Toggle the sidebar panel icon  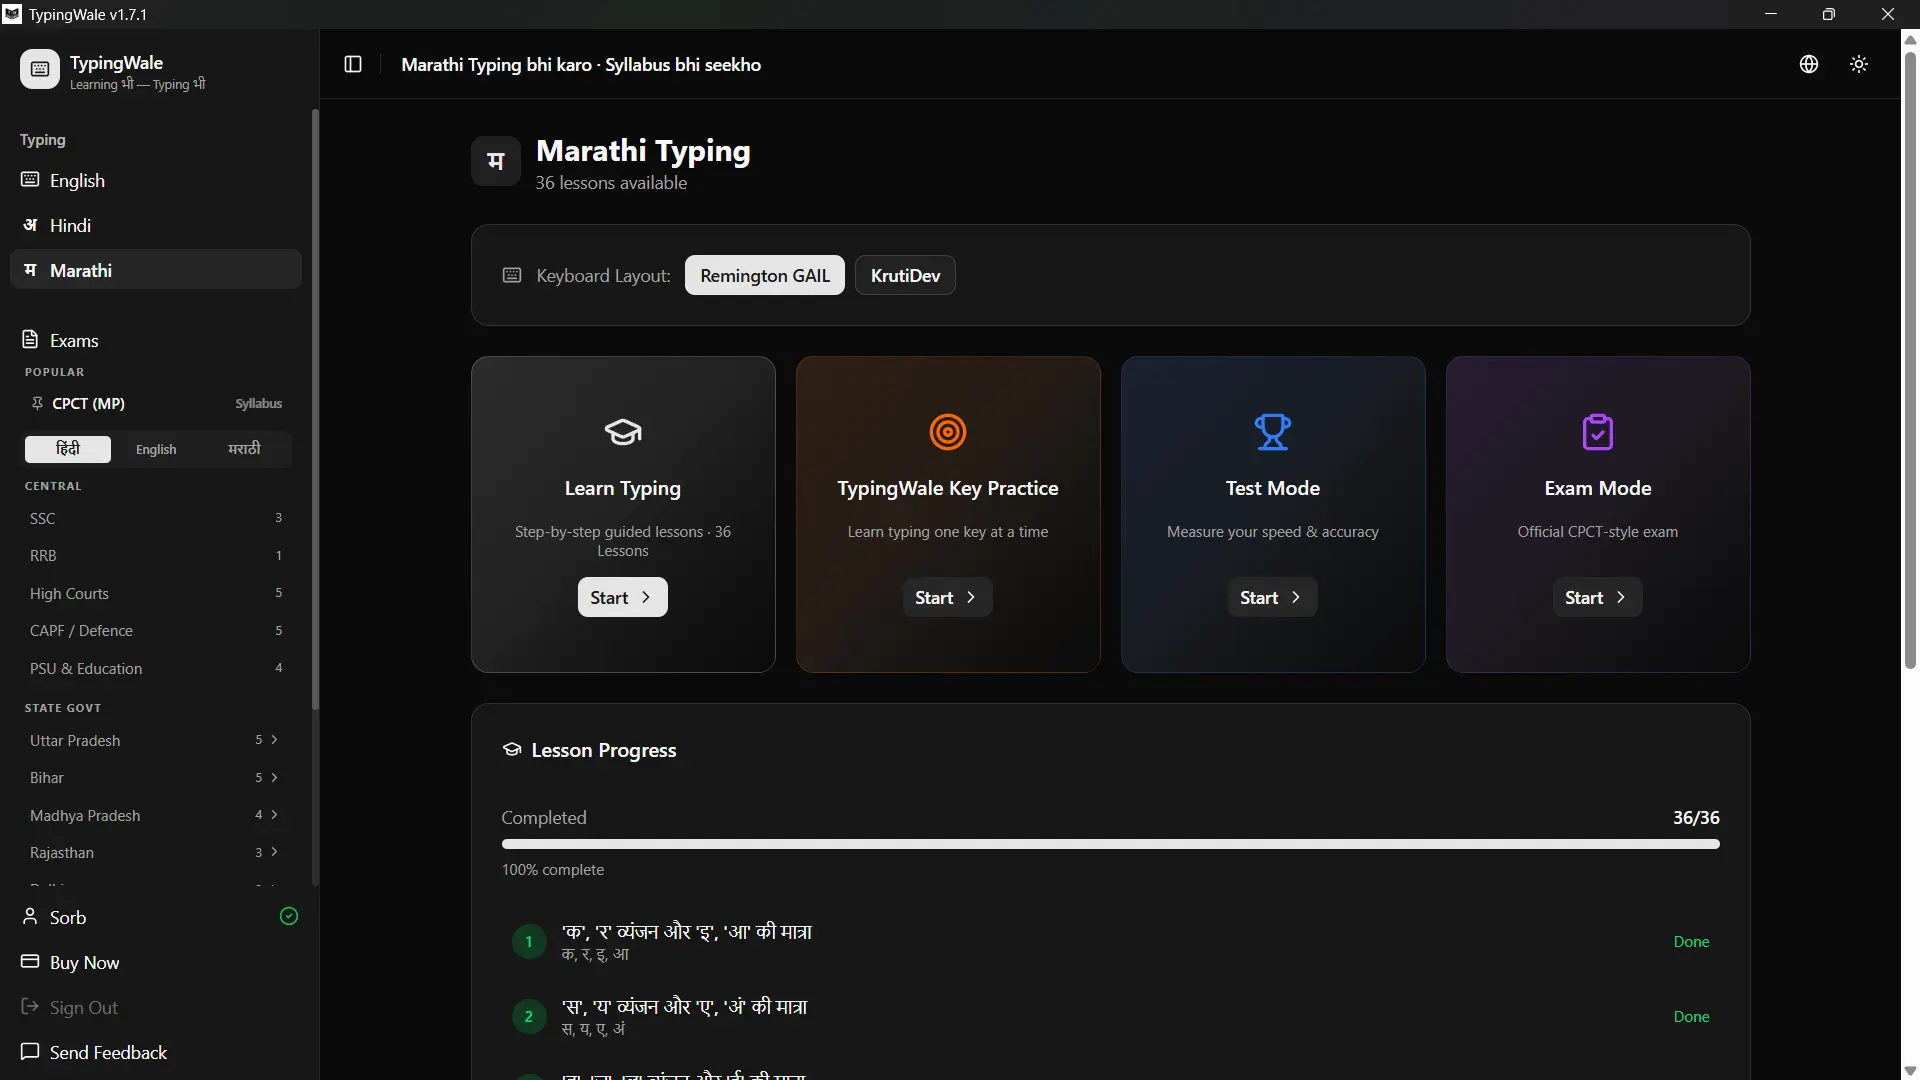click(x=353, y=64)
